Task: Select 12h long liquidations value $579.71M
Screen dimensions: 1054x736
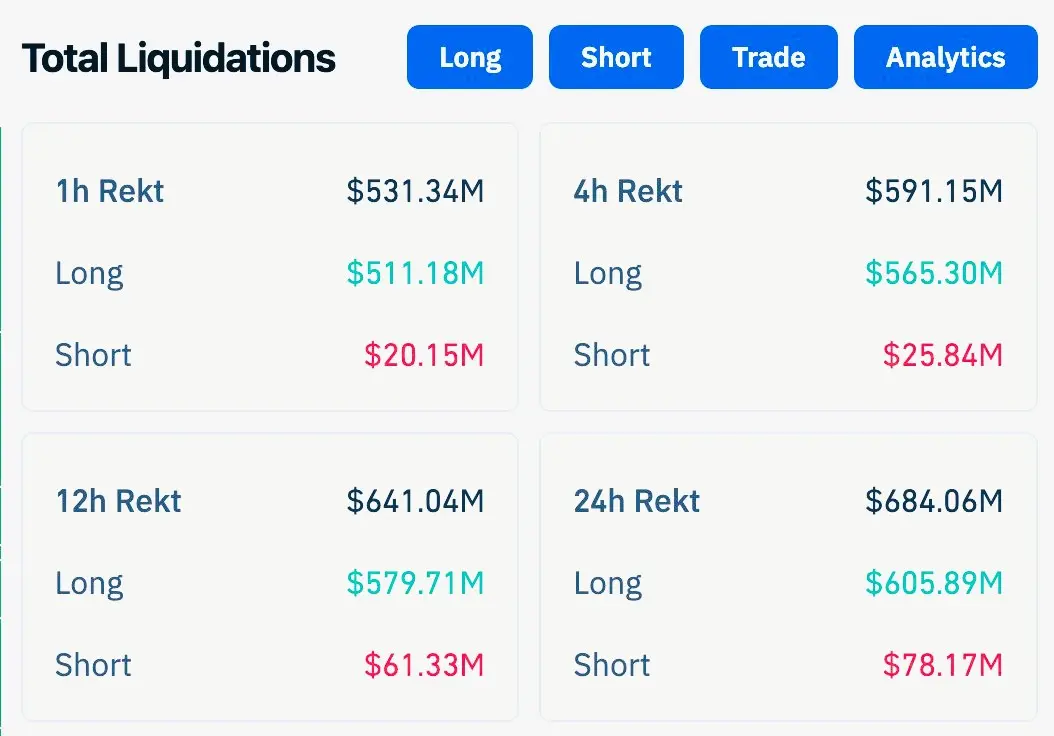Action: (415, 583)
